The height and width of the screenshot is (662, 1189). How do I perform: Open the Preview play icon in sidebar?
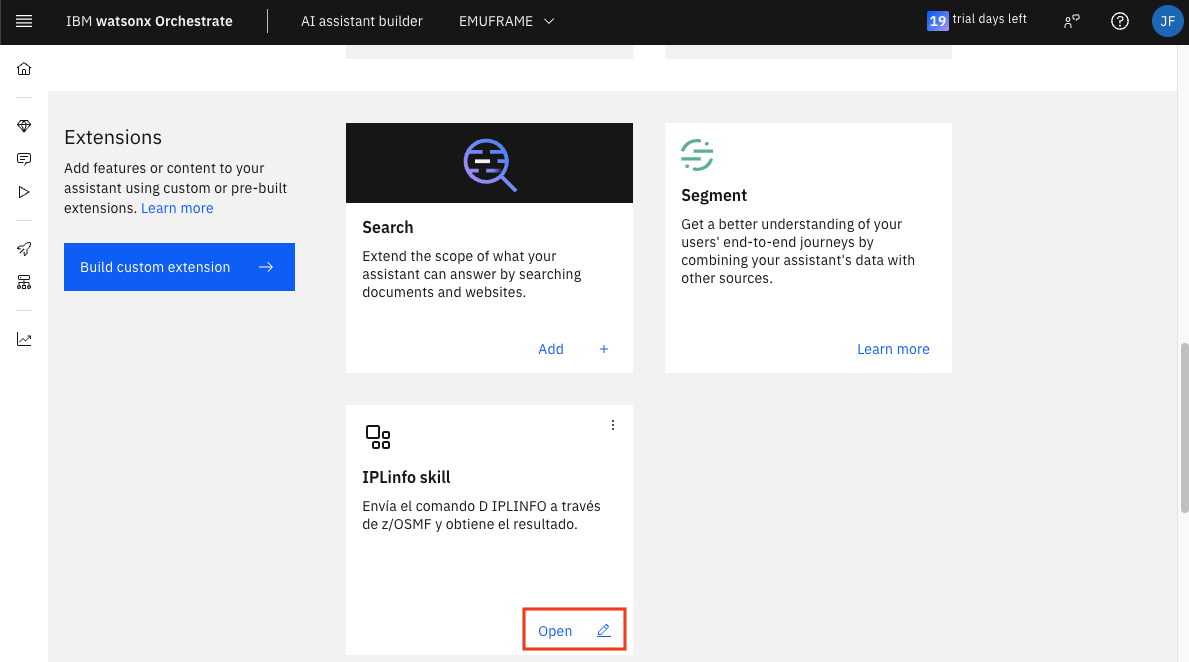[24, 193]
